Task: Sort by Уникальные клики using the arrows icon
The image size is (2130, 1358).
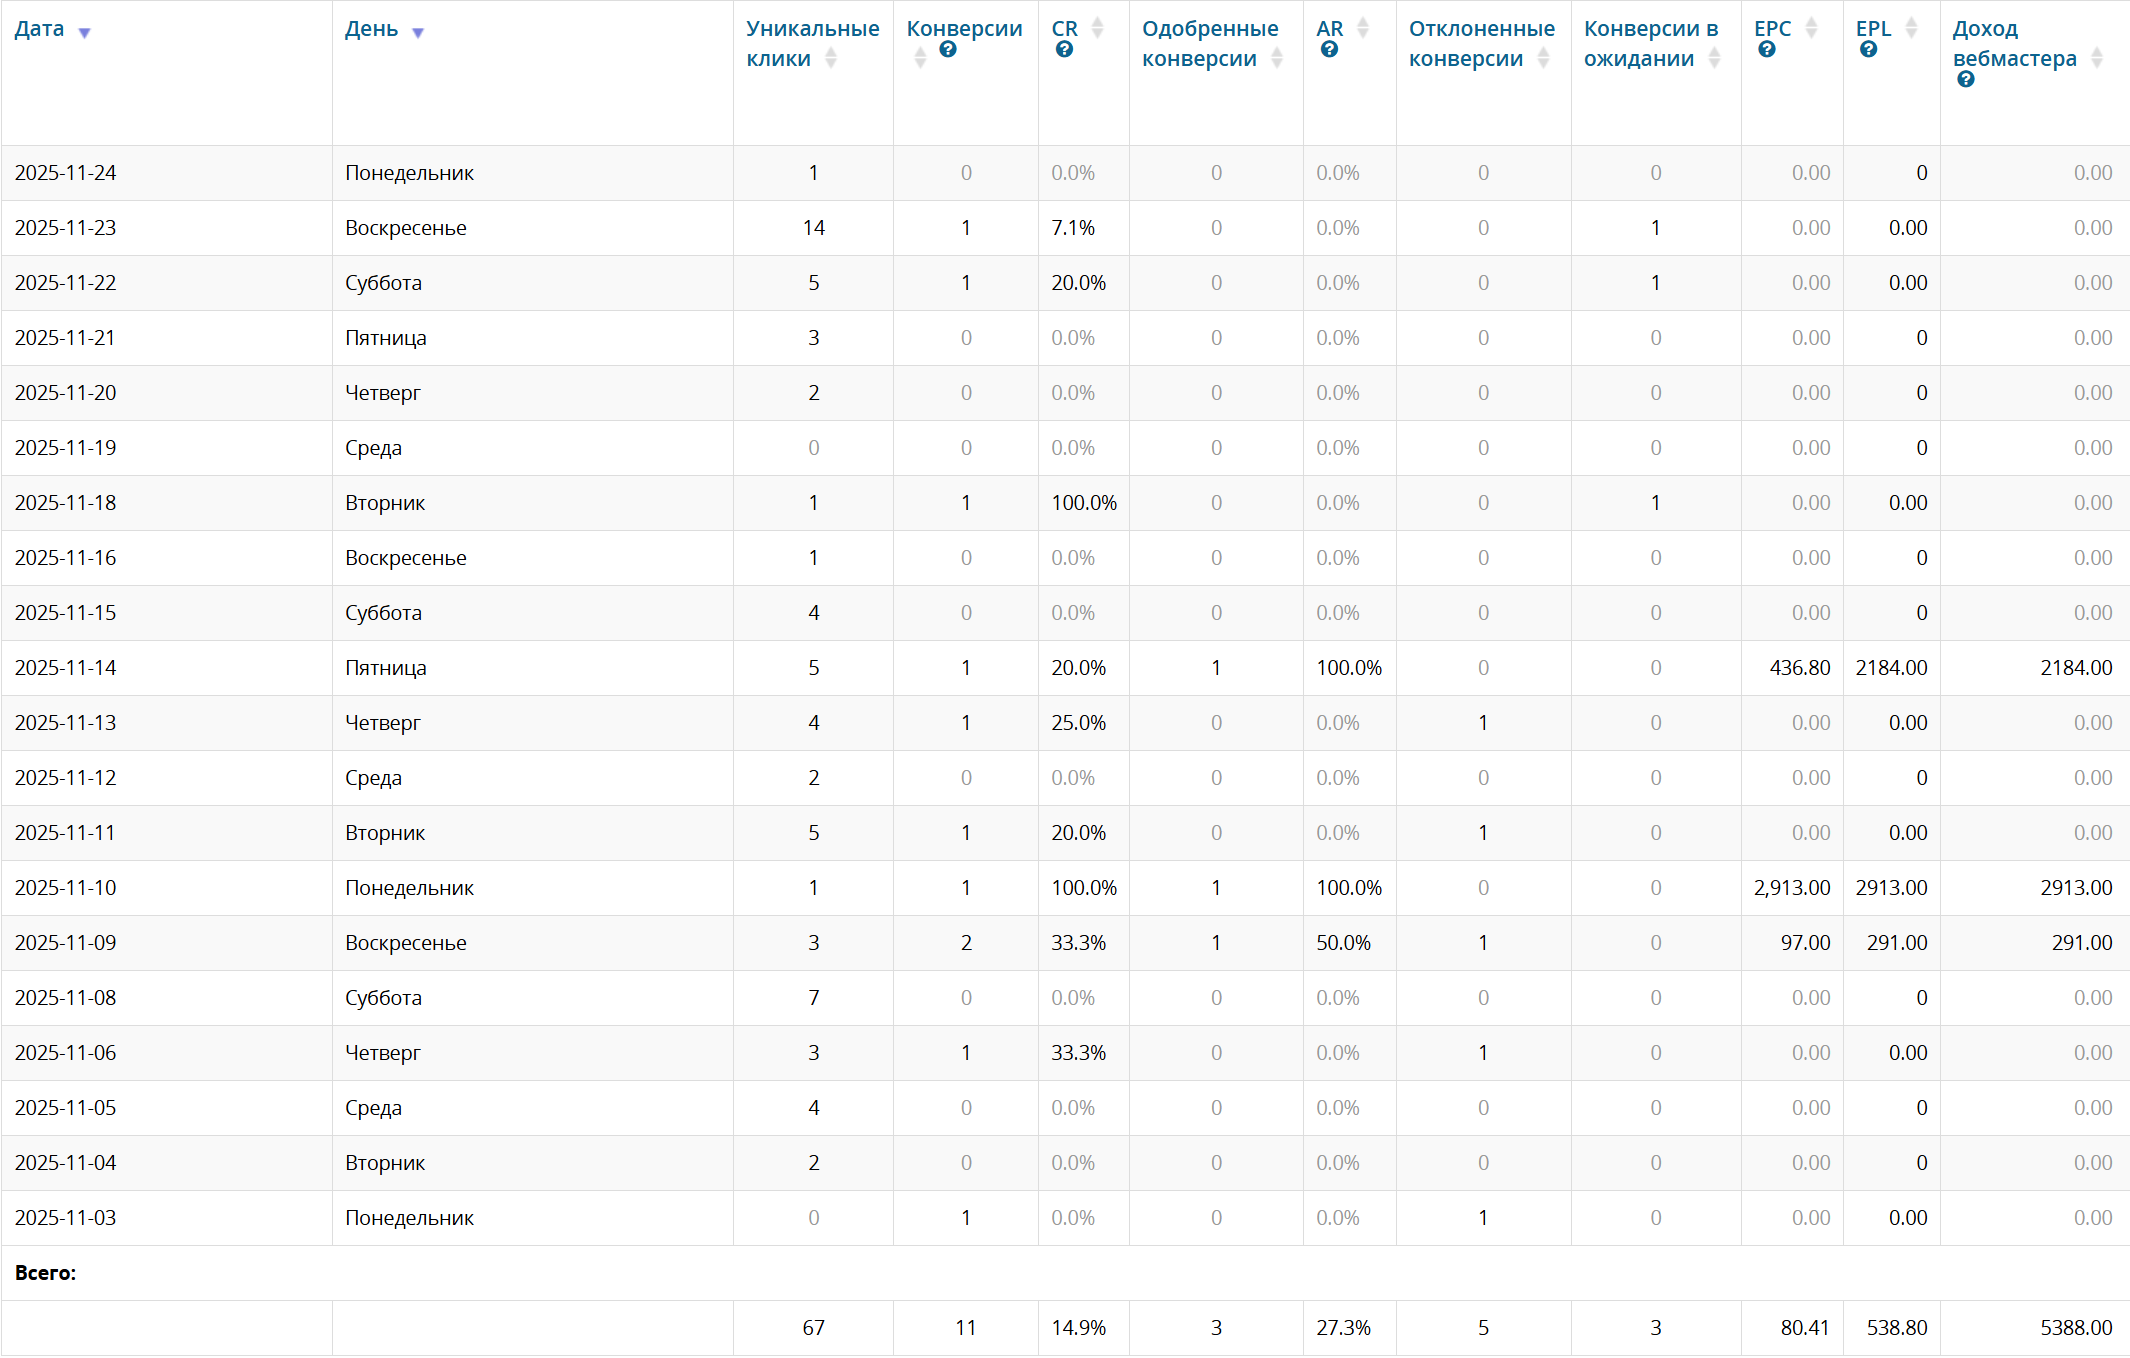Action: pyautogui.click(x=831, y=59)
